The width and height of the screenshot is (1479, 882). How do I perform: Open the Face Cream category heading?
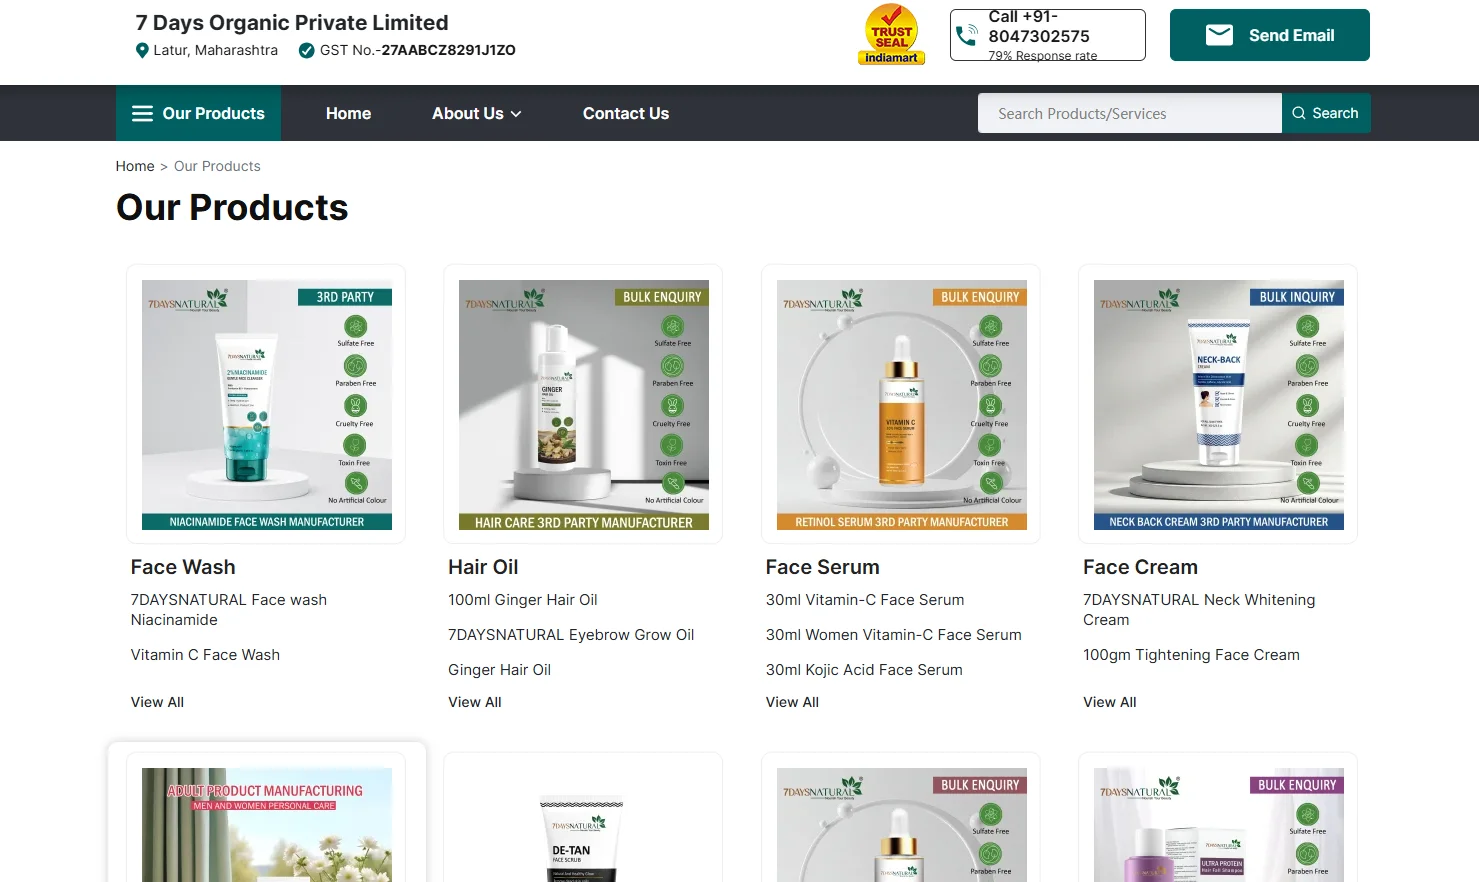(x=1140, y=567)
